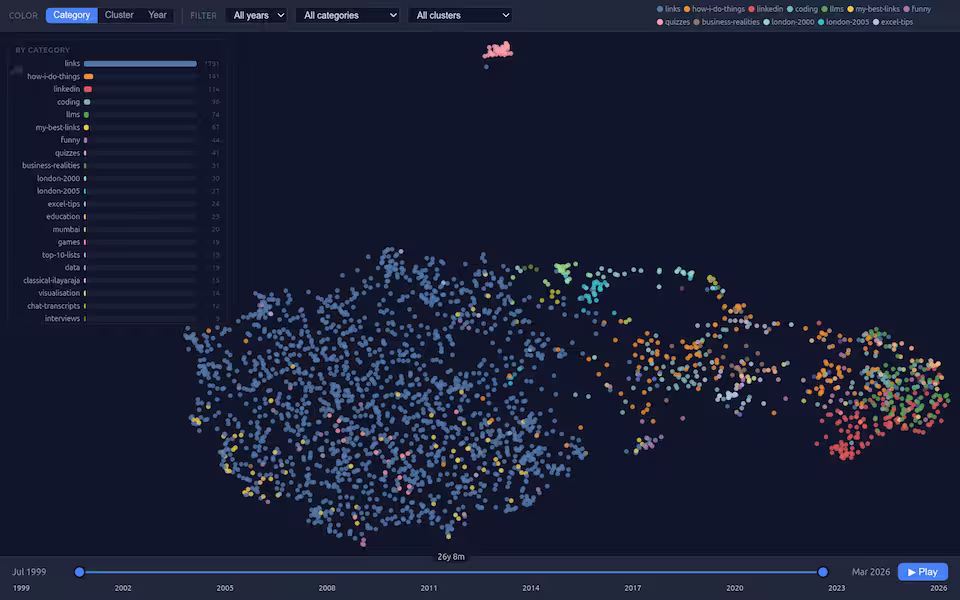960x600 pixels.
Task: Click the how-i-do-things legend marker
Action: (x=688, y=9)
